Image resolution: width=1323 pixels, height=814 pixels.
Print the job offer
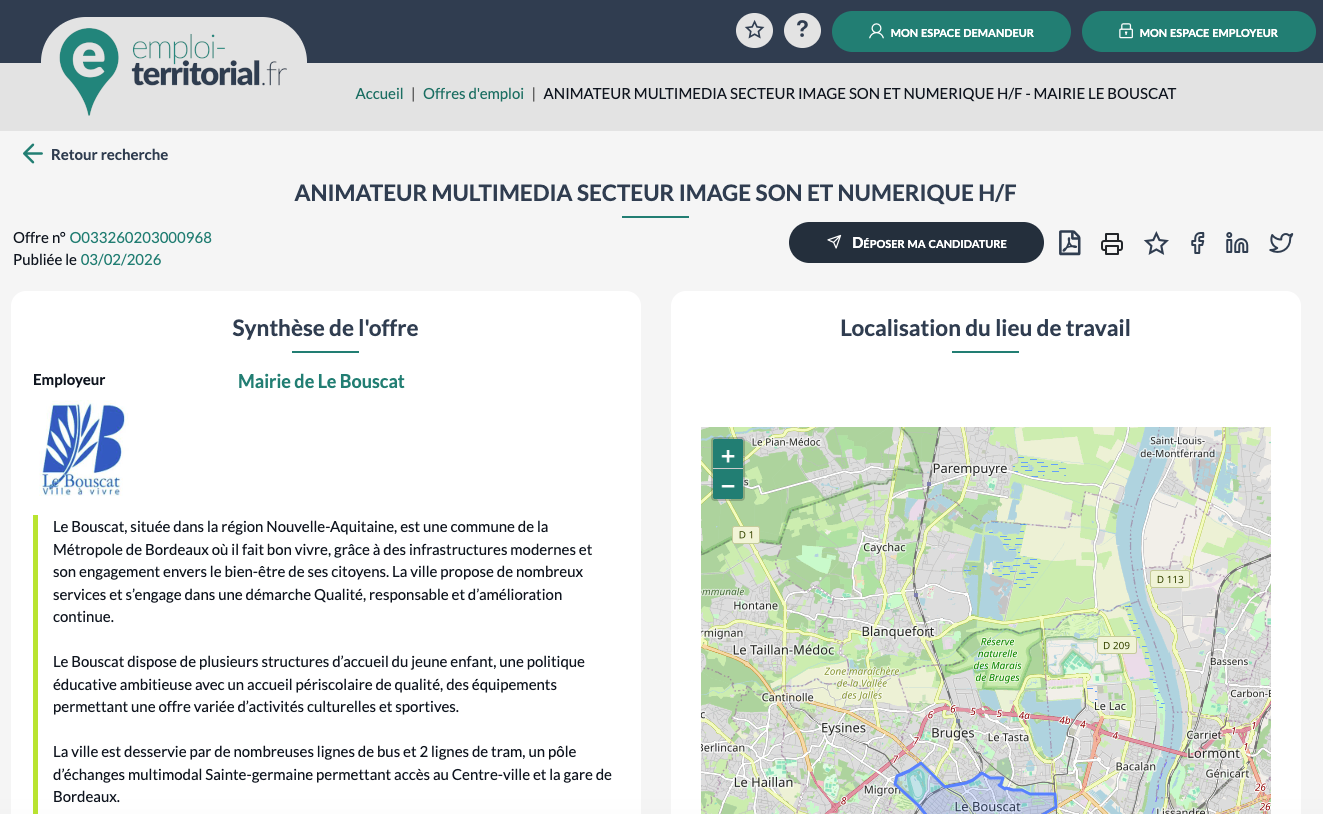tap(1112, 243)
